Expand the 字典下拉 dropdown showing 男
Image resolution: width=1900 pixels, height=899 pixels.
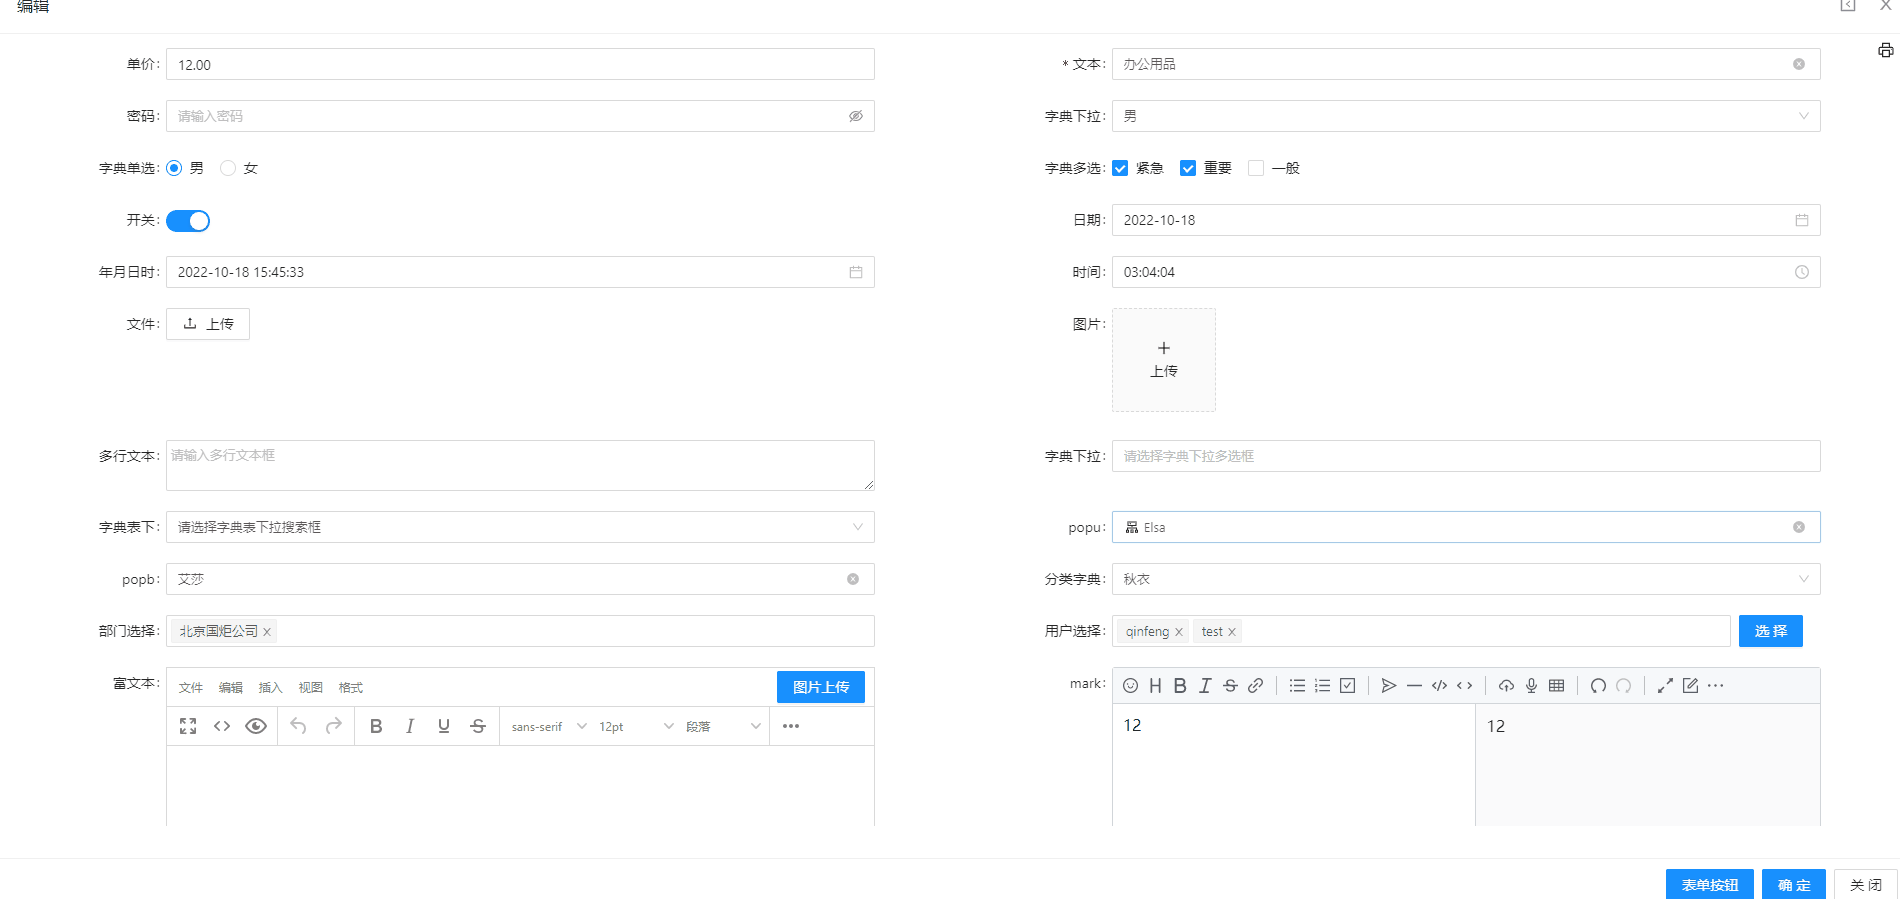click(1466, 116)
